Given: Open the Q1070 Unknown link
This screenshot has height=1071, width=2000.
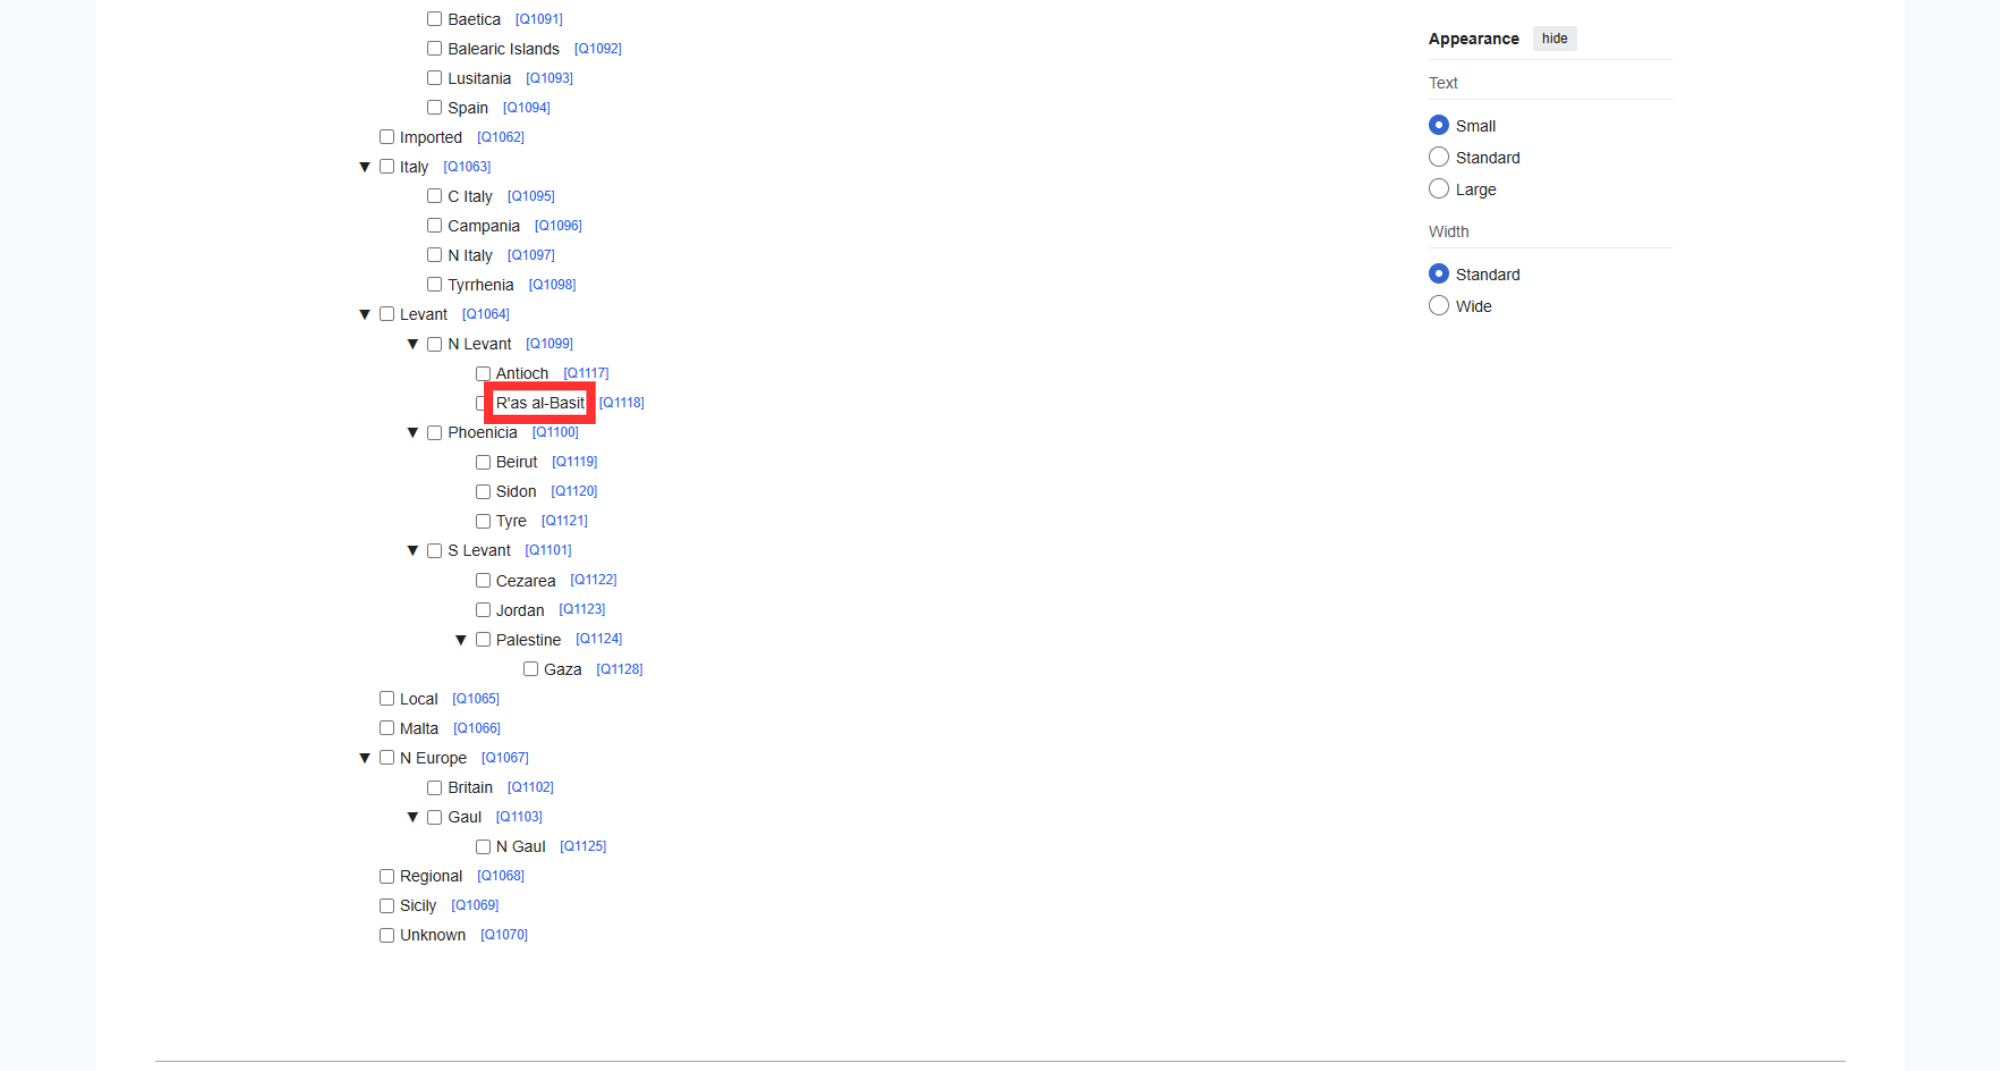Looking at the screenshot, I should (504, 935).
